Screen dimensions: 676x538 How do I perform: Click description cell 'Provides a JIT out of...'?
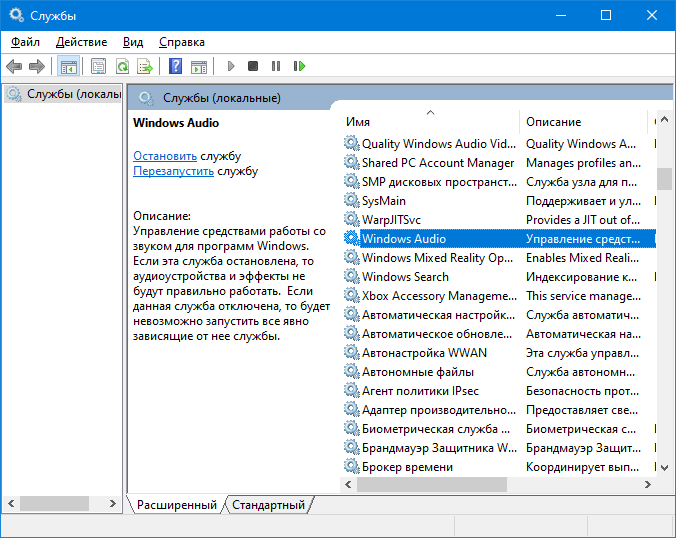coord(582,220)
